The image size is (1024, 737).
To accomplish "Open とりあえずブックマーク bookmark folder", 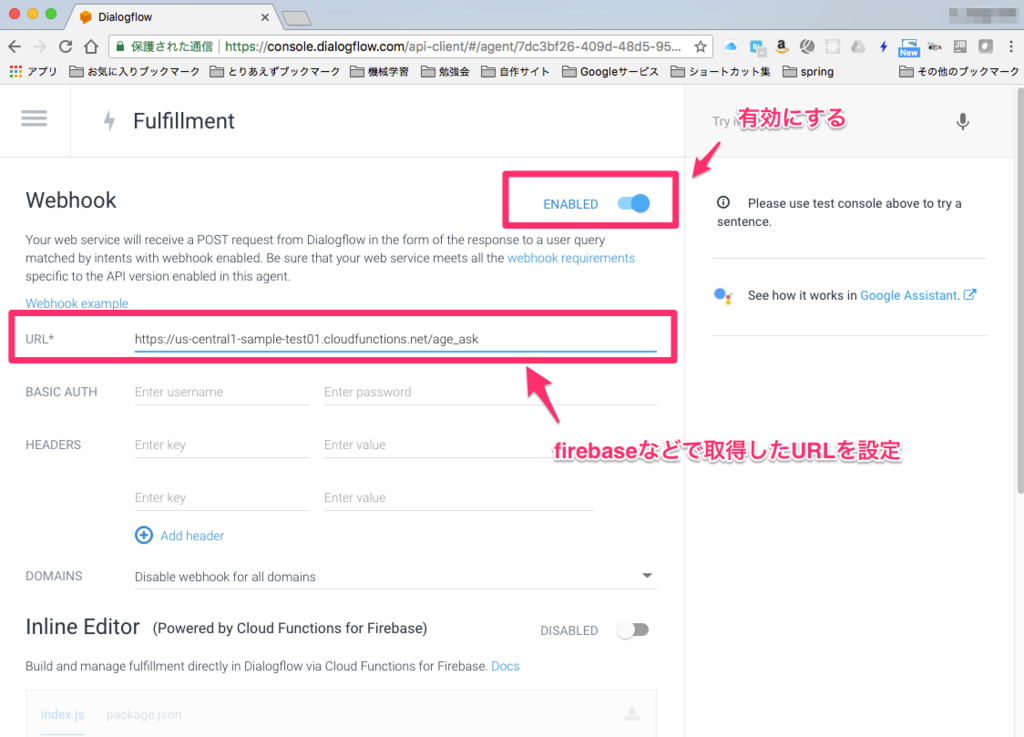I will coord(275,71).
